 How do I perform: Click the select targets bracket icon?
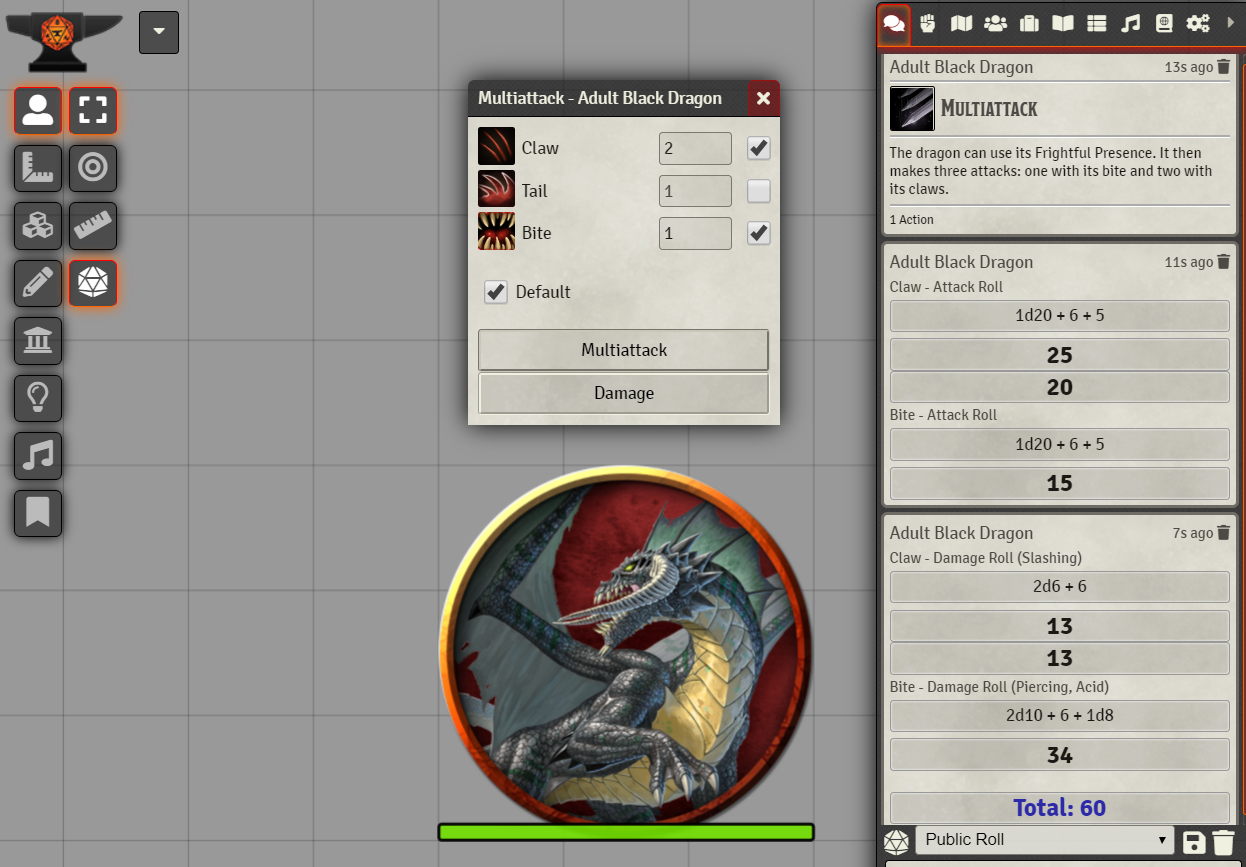click(93, 110)
